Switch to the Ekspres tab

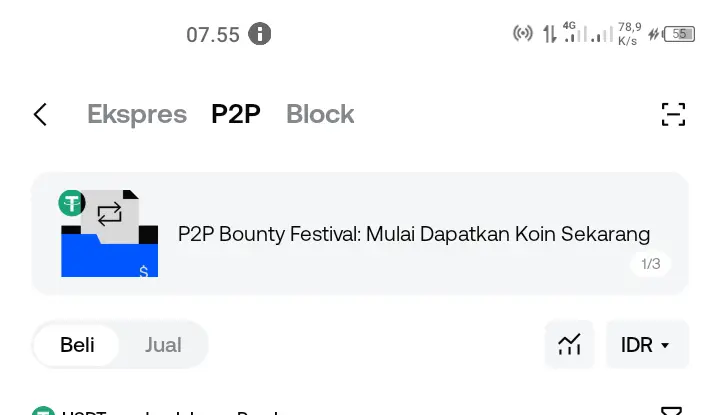[x=137, y=114]
